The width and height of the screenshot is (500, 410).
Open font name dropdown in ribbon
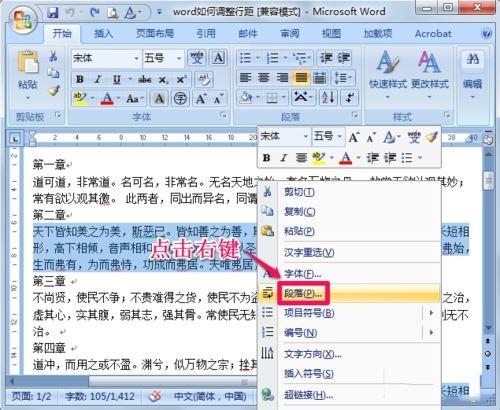coord(136,59)
